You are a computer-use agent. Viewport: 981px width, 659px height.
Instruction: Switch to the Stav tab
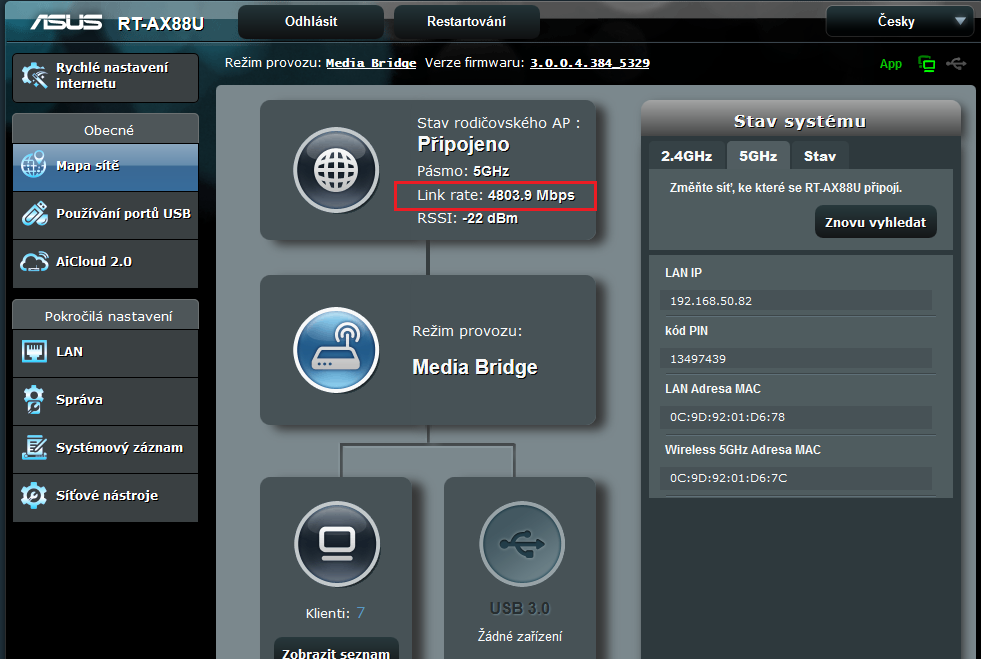click(x=820, y=156)
